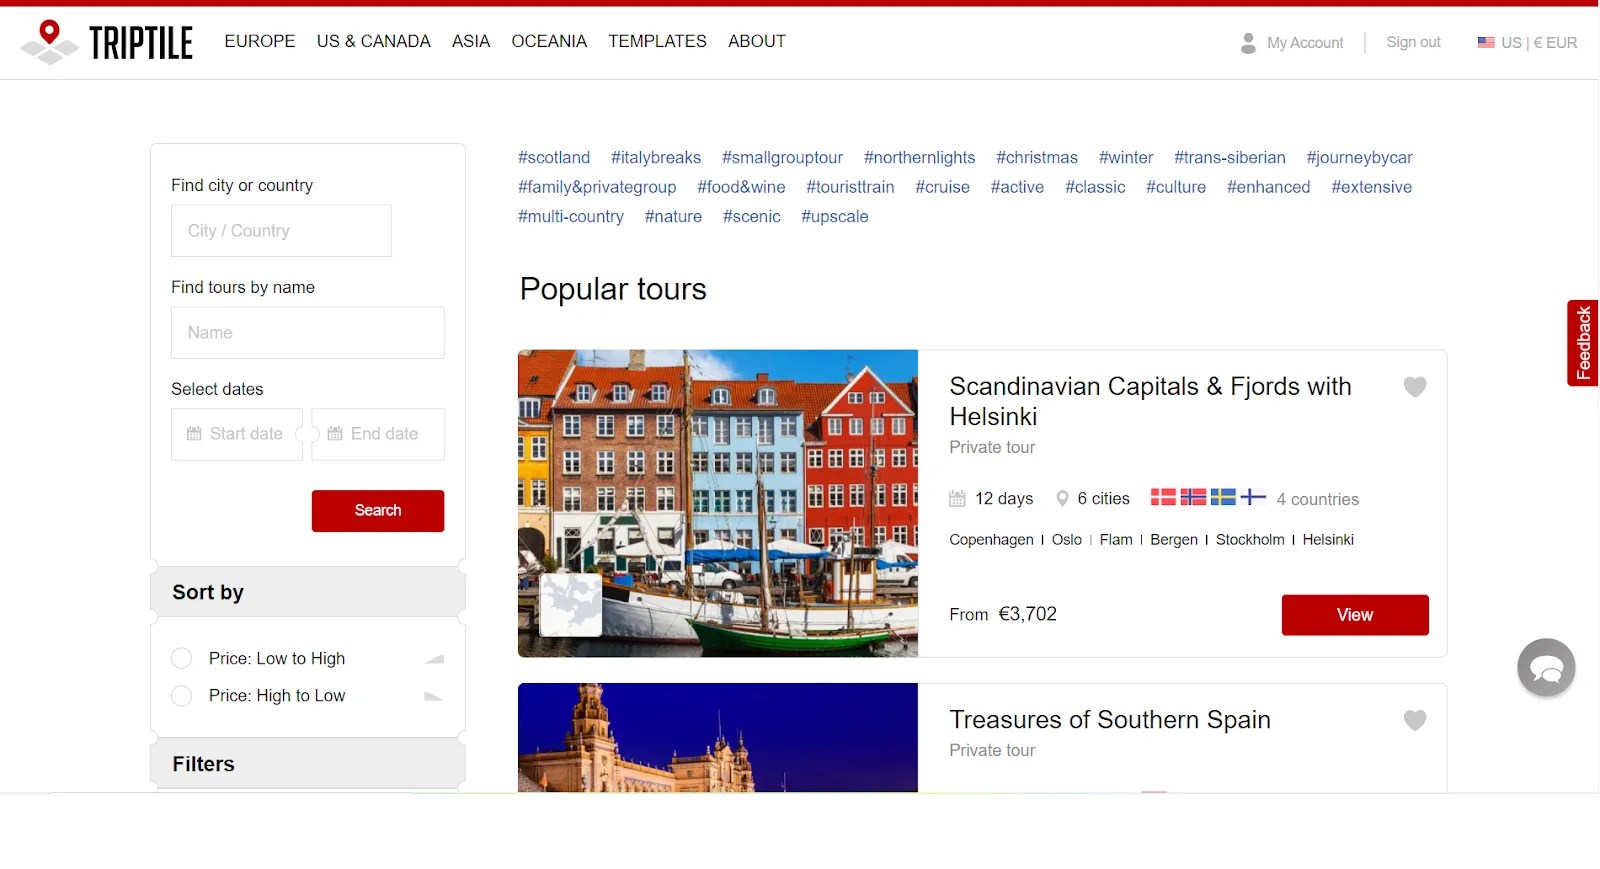Click the Triptile logo

pyautogui.click(x=107, y=42)
